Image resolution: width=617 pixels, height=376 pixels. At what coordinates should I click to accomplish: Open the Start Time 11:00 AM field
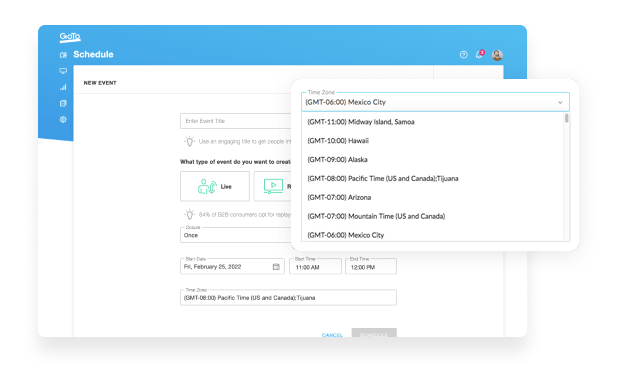(x=315, y=267)
